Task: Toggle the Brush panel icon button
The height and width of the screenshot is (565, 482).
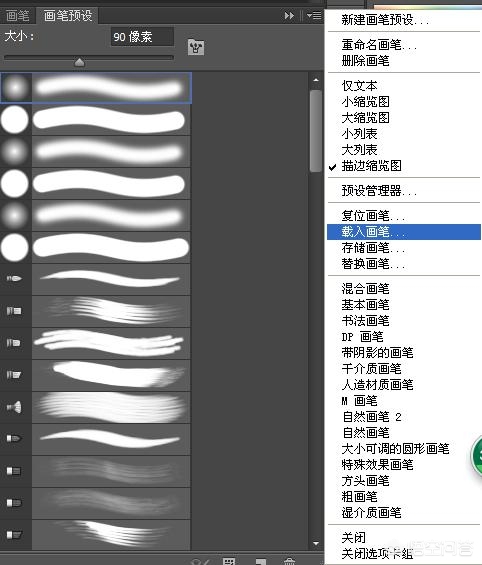Action: tap(196, 47)
